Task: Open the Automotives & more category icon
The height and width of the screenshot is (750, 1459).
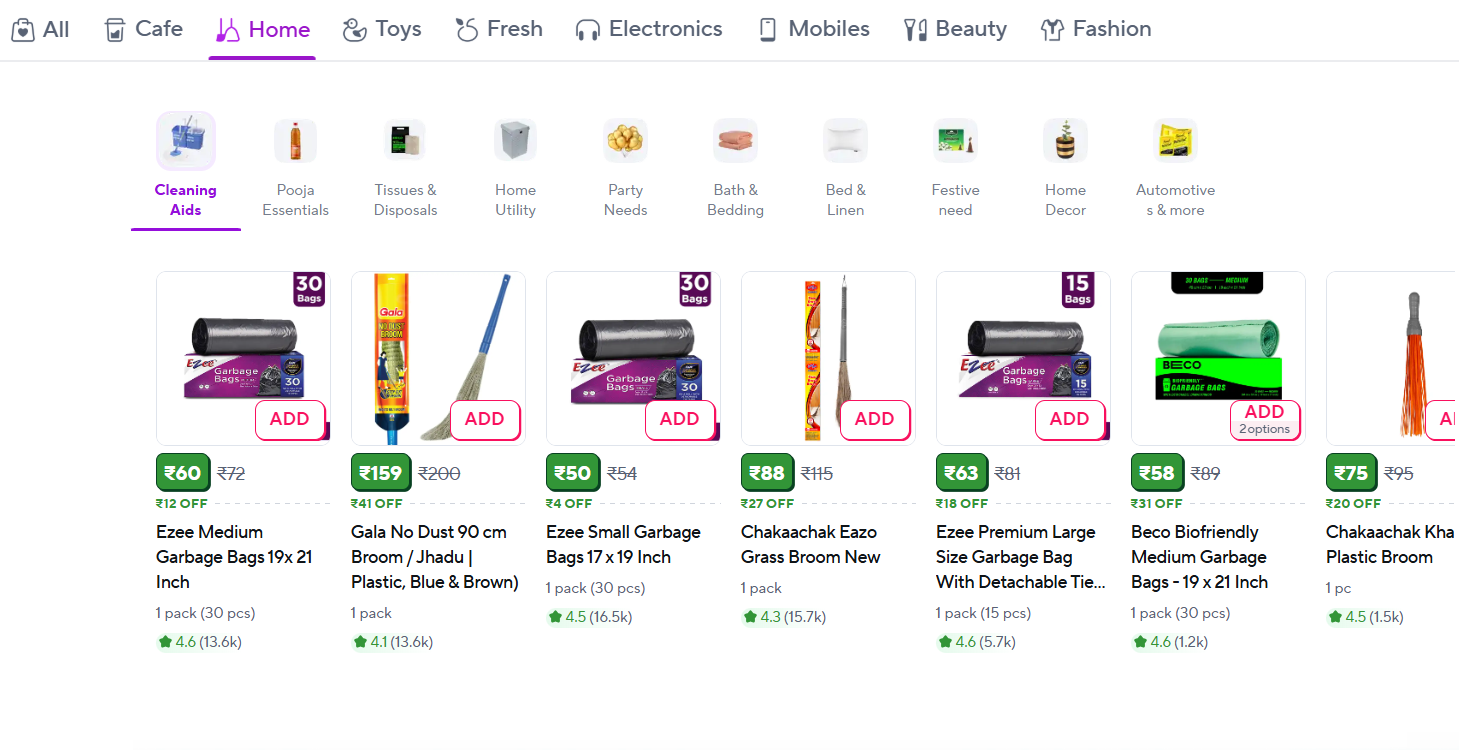Action: click(1175, 142)
